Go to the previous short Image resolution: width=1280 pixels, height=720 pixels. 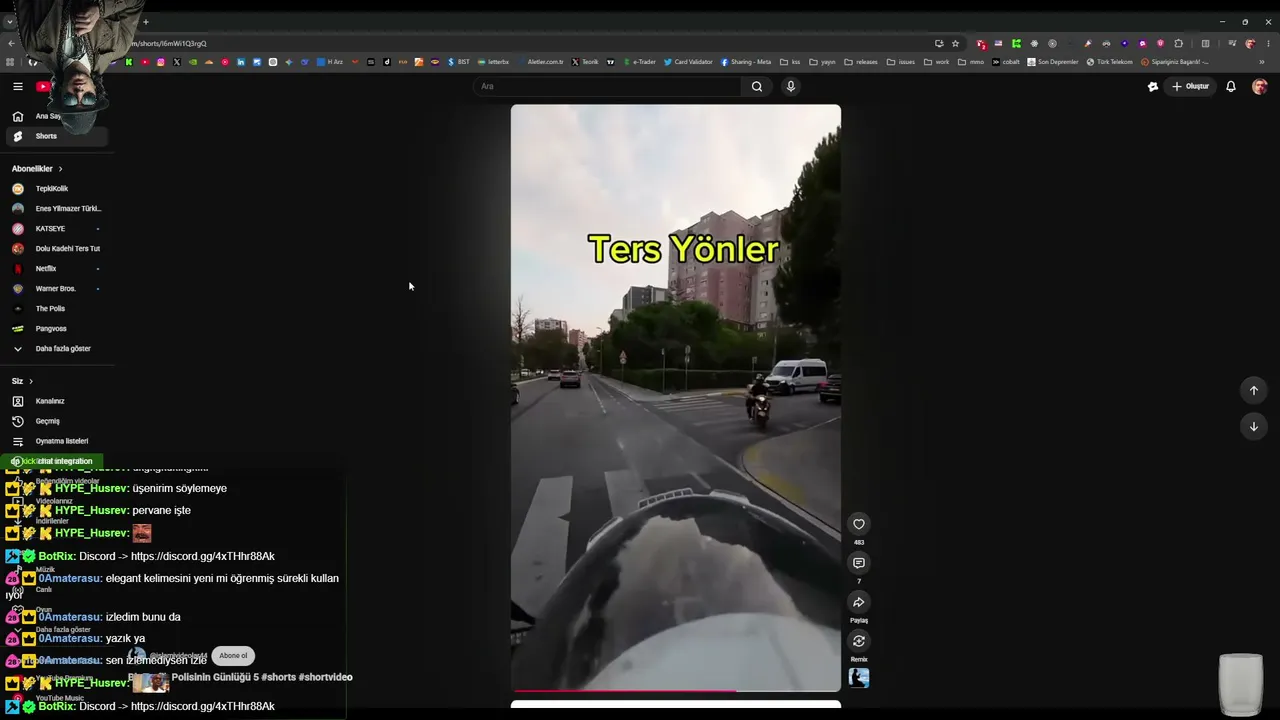point(1253,391)
